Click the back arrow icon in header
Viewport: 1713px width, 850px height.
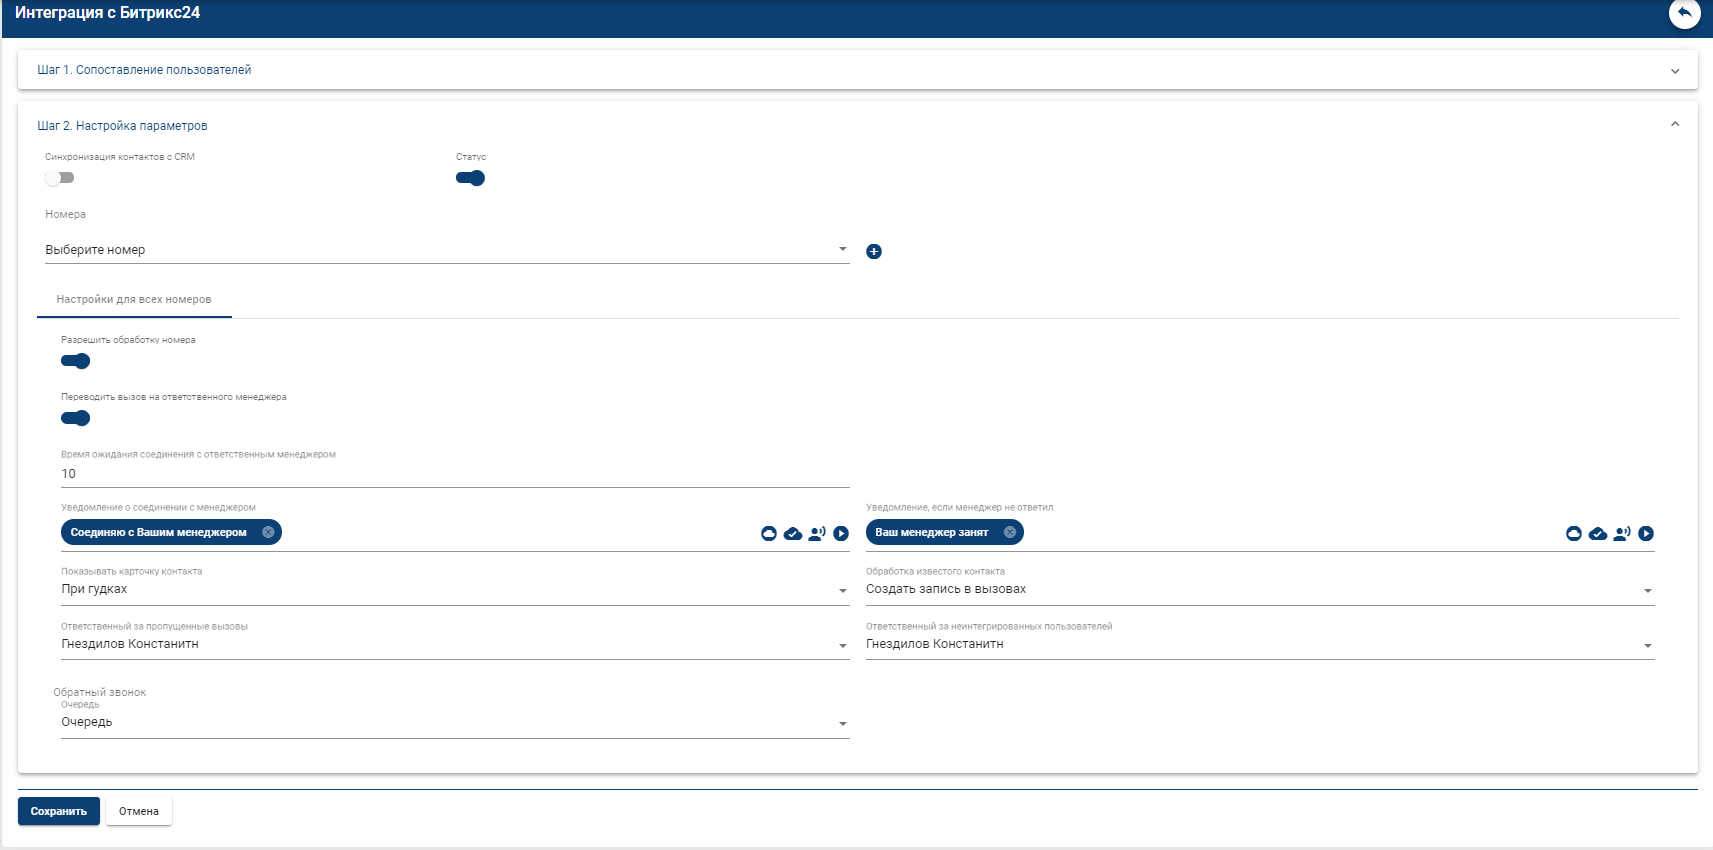pyautogui.click(x=1685, y=13)
